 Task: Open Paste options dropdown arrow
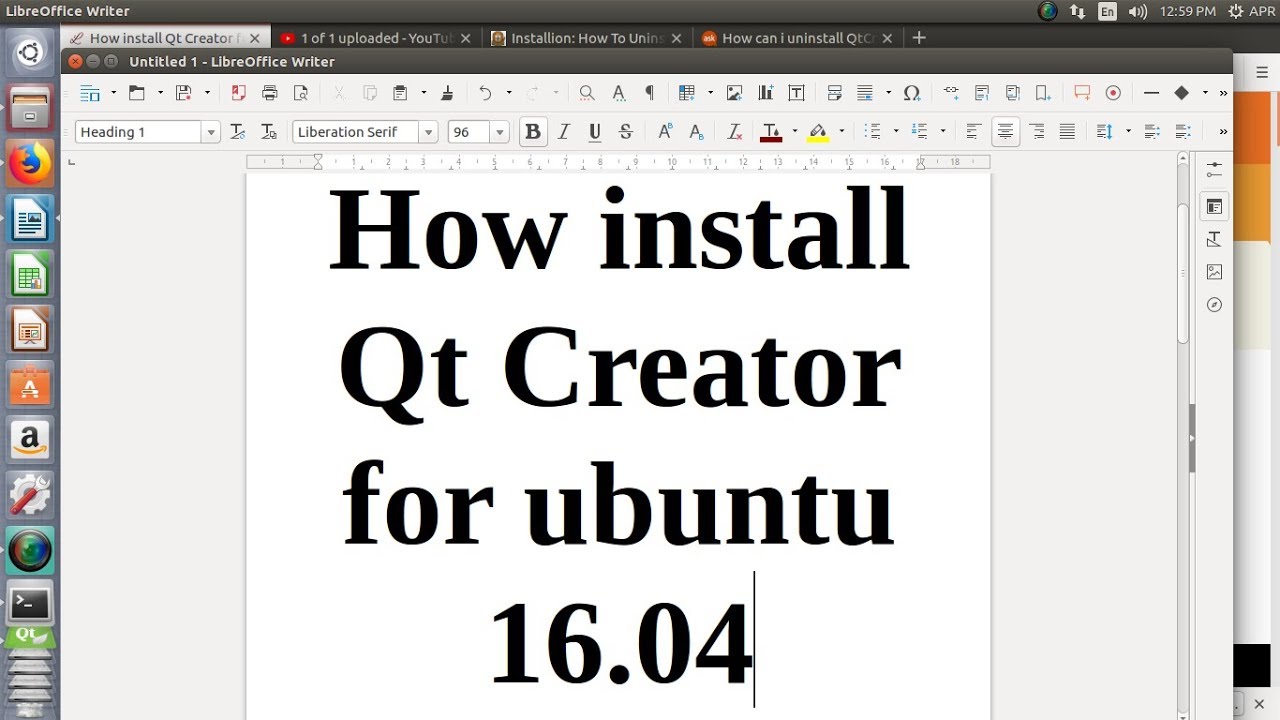[423, 93]
